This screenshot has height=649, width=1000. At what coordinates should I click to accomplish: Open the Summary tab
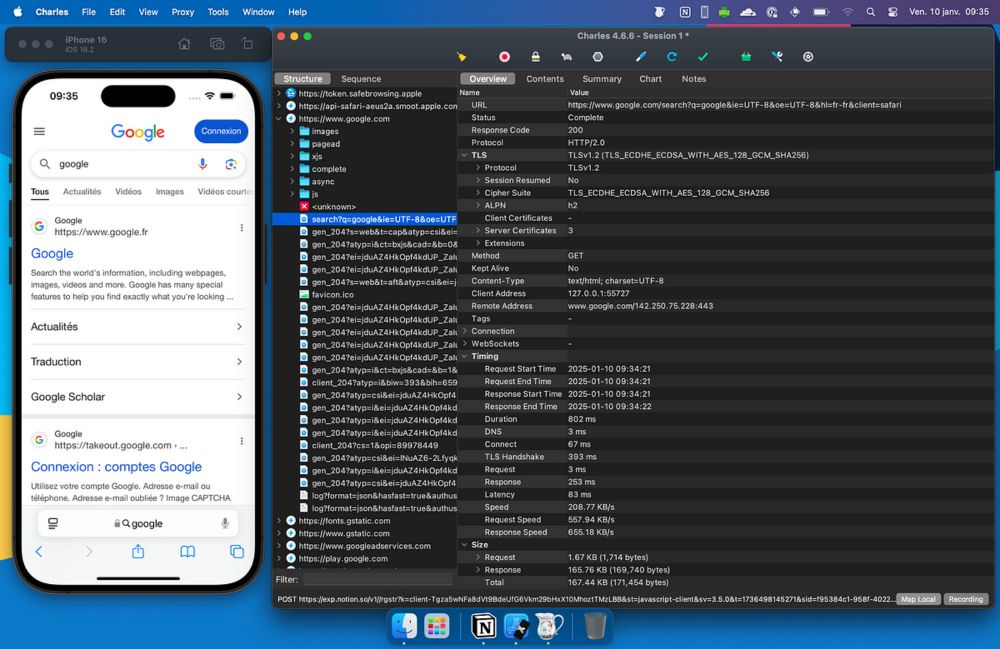(601, 79)
